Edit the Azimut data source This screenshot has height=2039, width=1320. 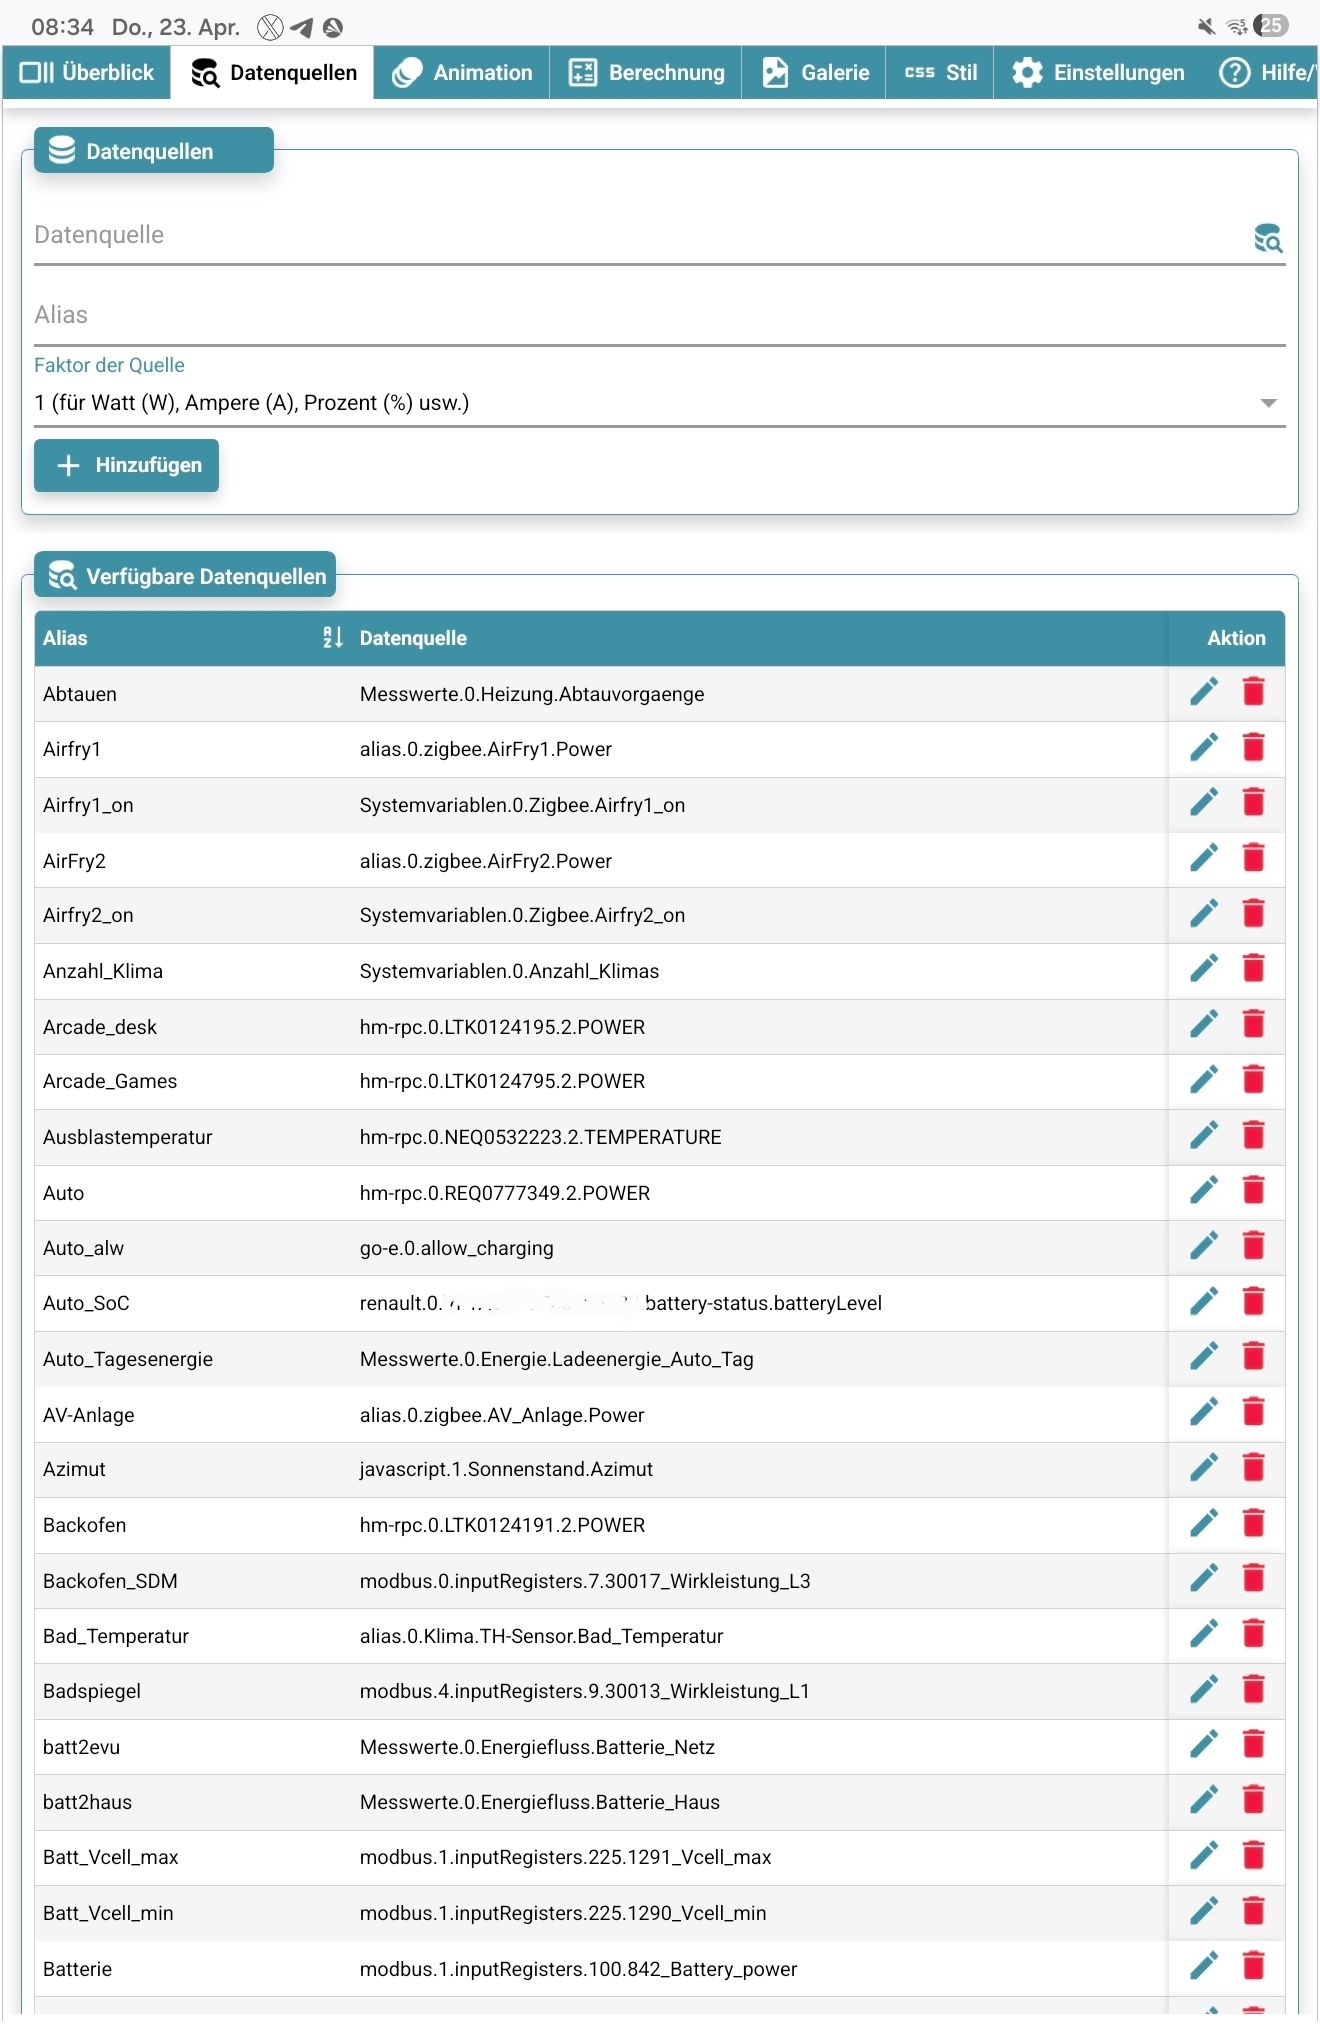[1204, 1468]
